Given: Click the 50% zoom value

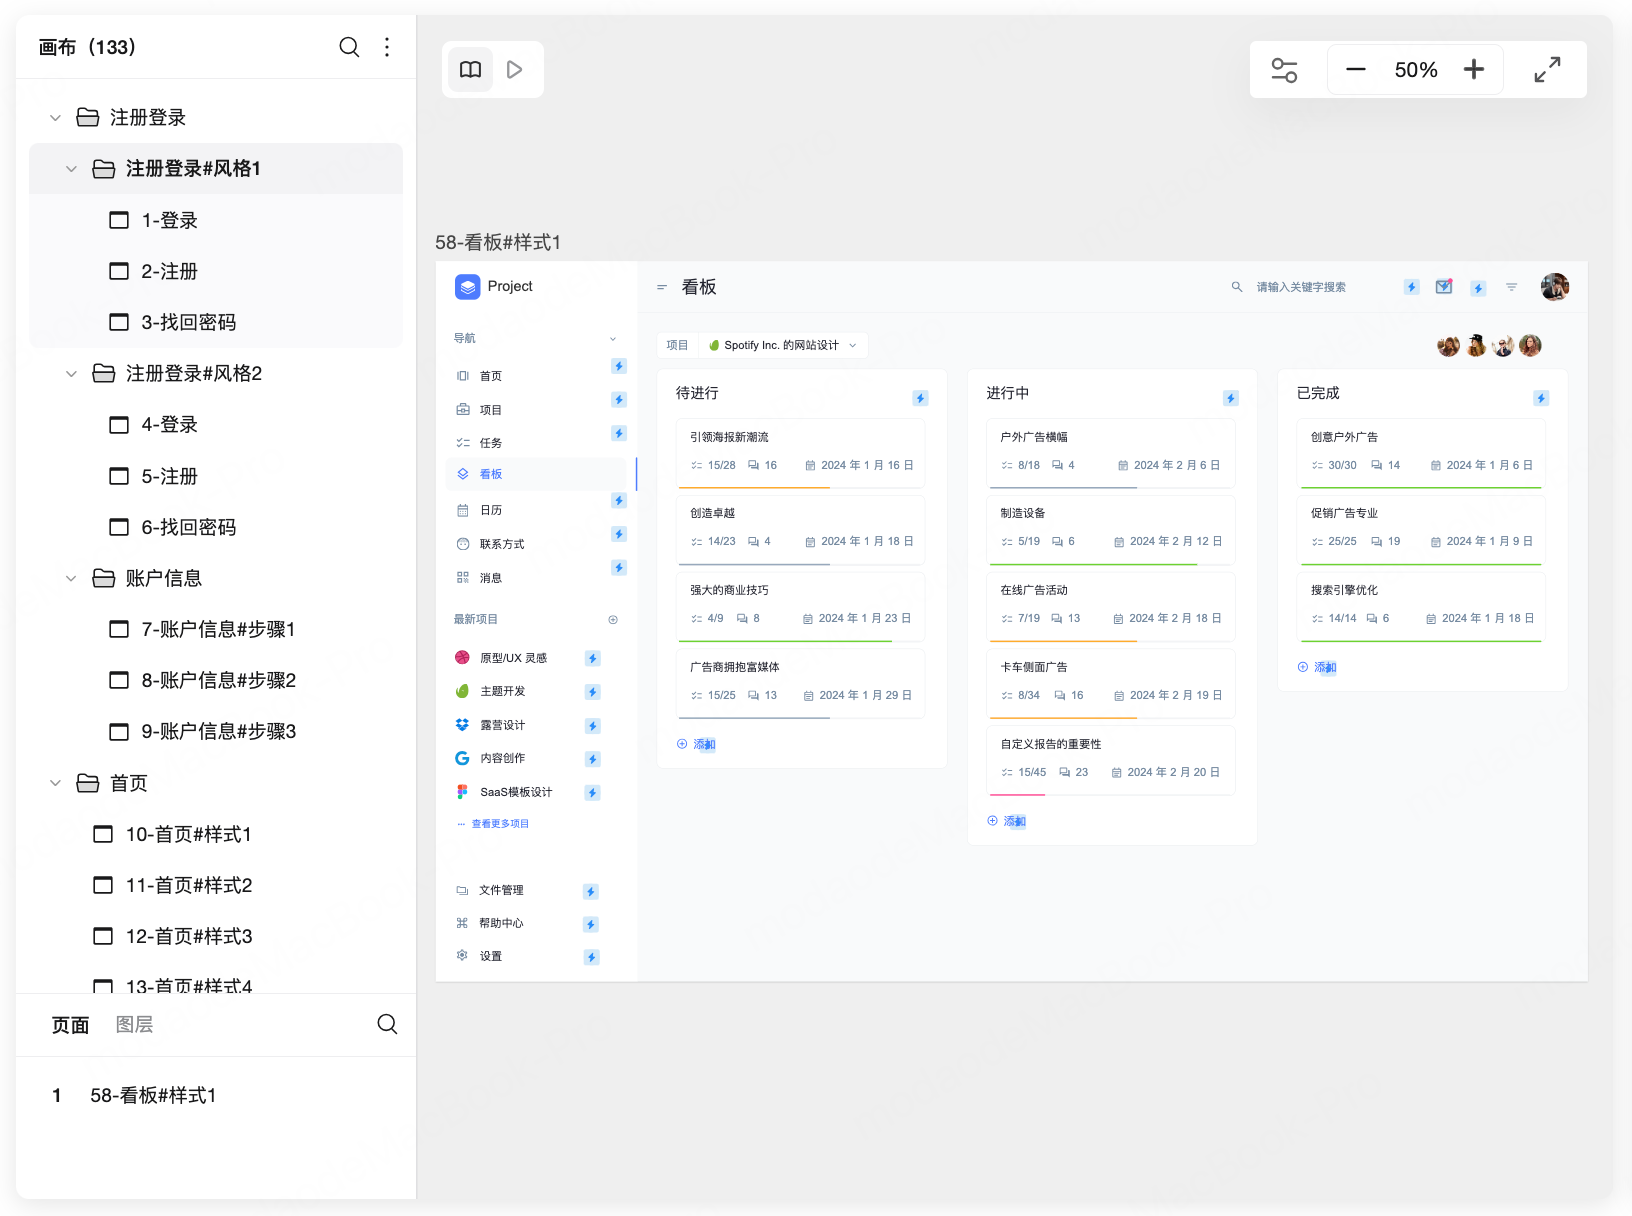Looking at the screenshot, I should tap(1416, 70).
